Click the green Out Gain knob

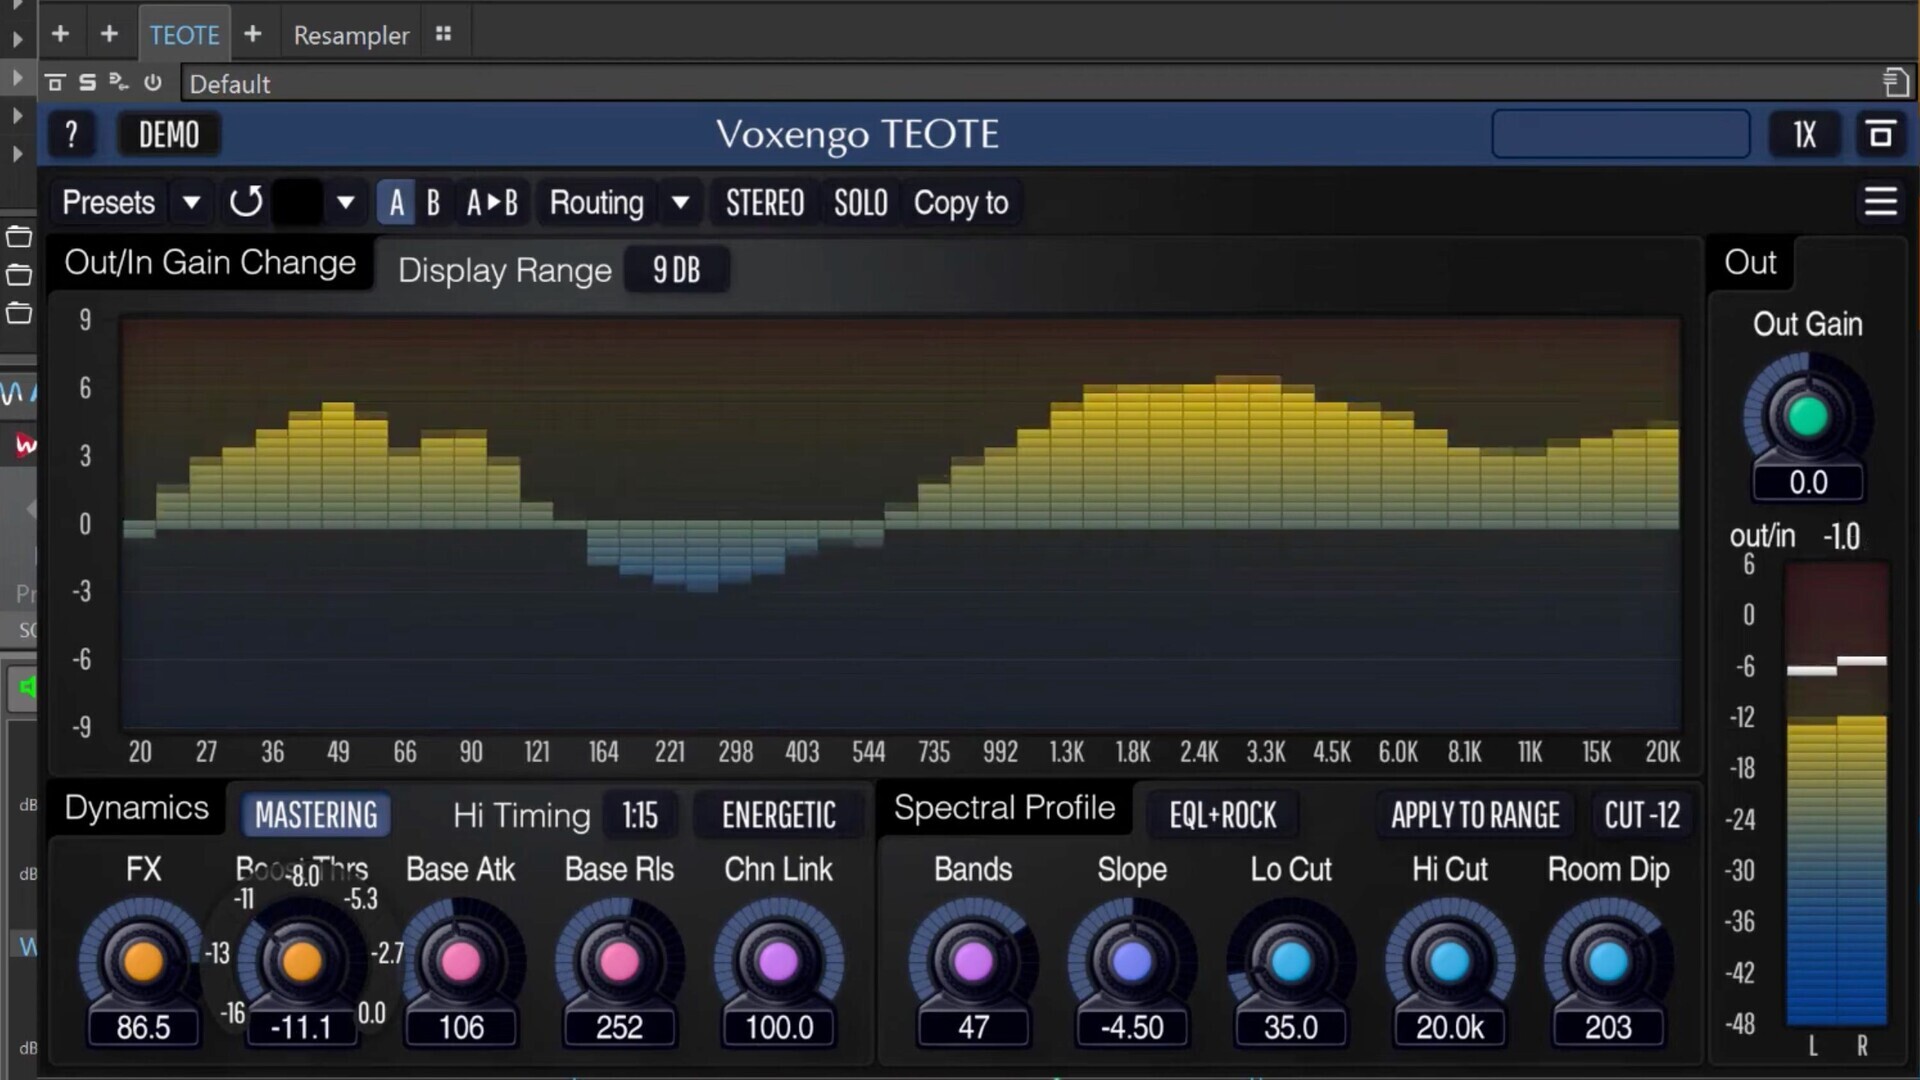1807,418
